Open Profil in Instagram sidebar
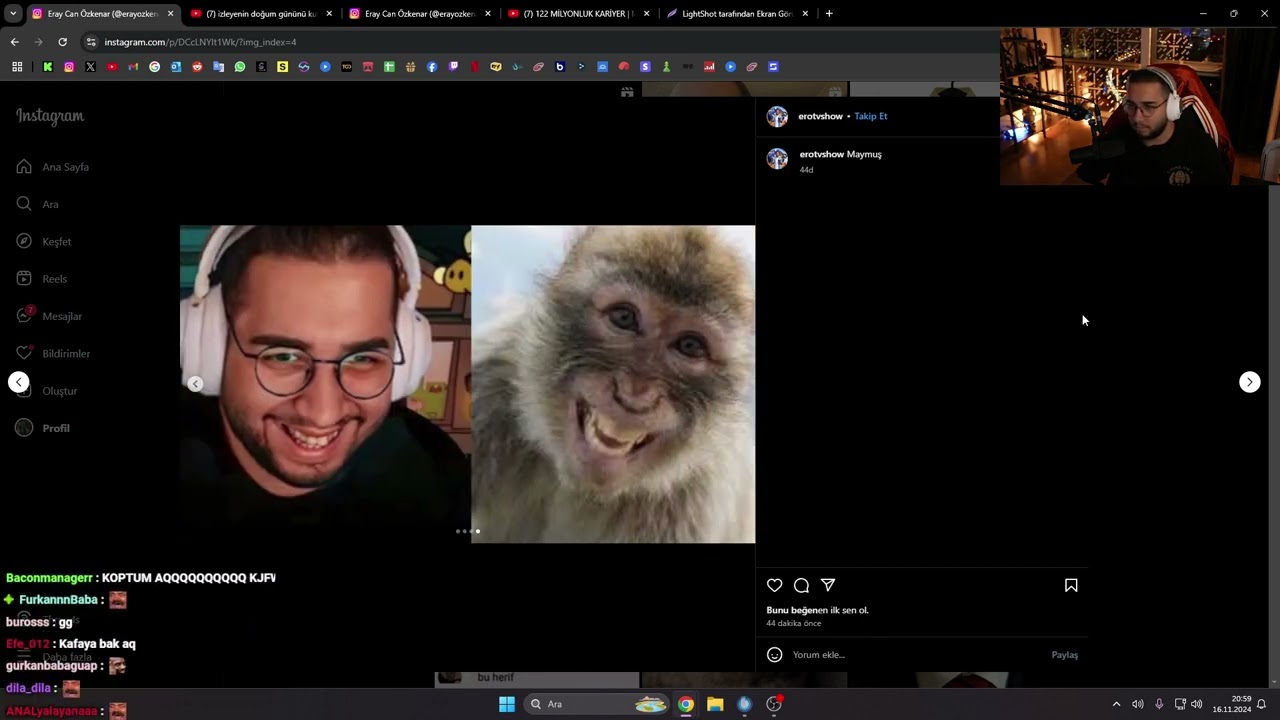 43,428
